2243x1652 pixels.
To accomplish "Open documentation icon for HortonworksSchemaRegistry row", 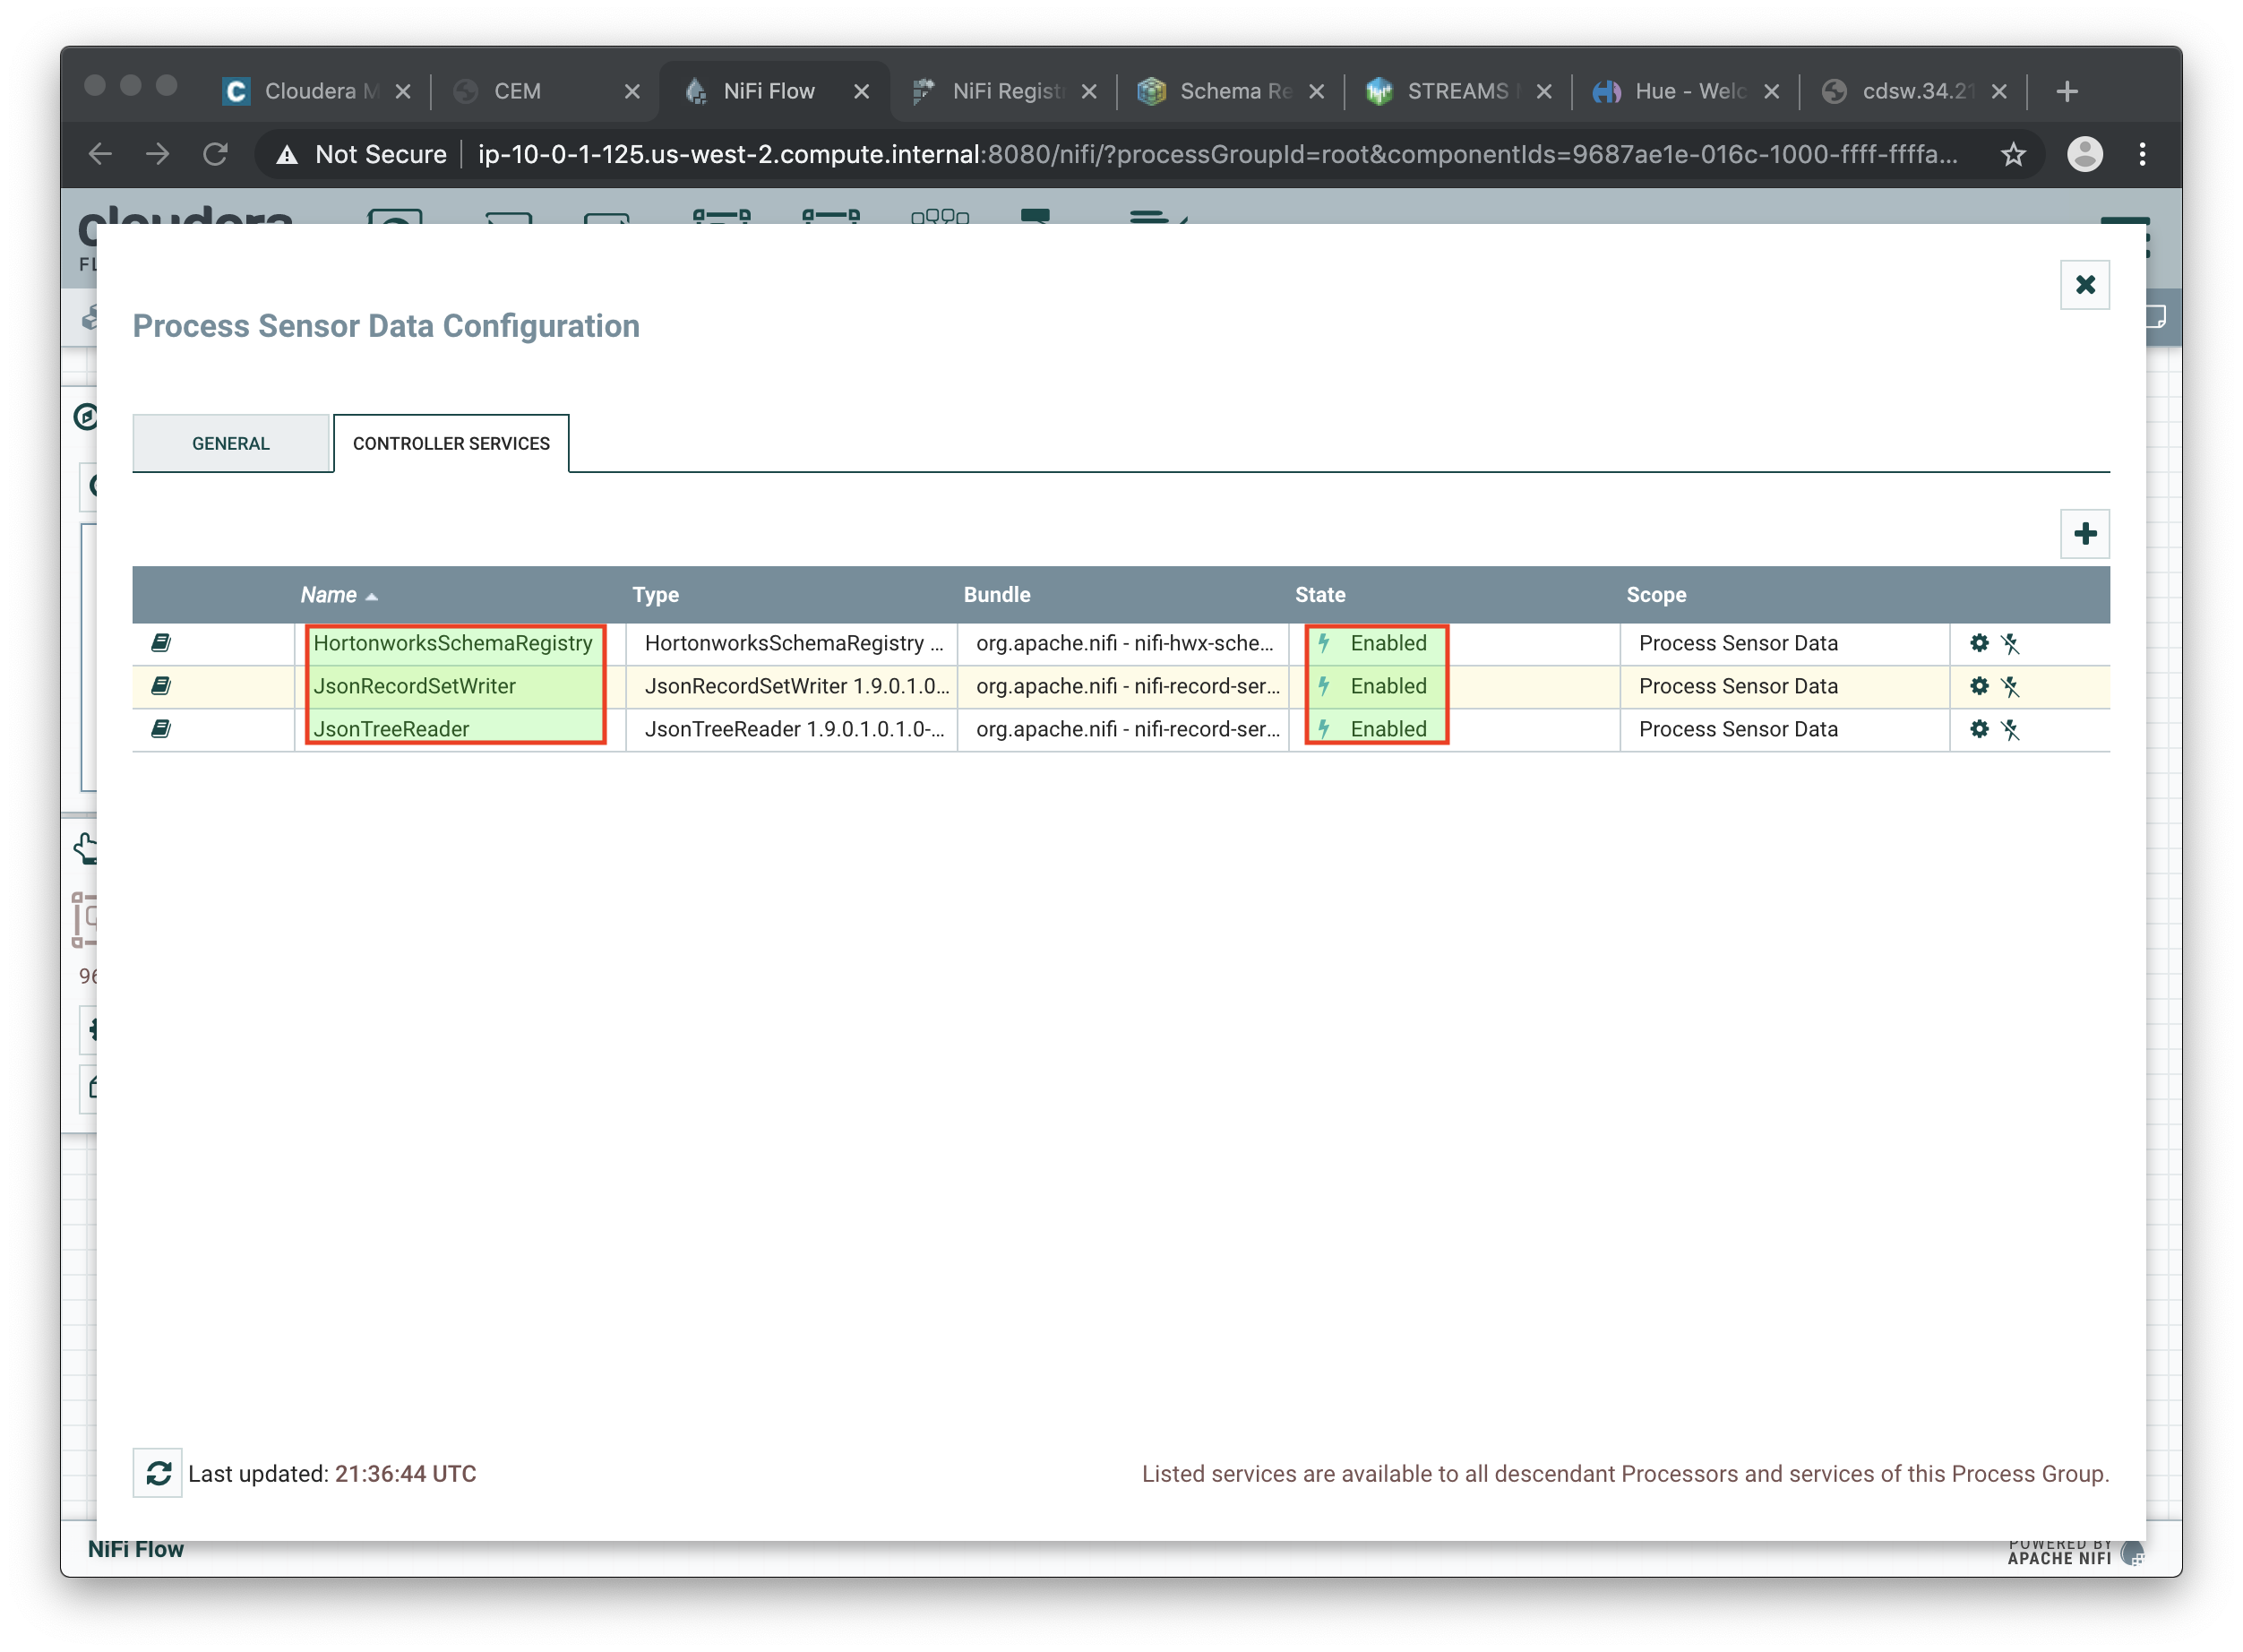I will (161, 643).
